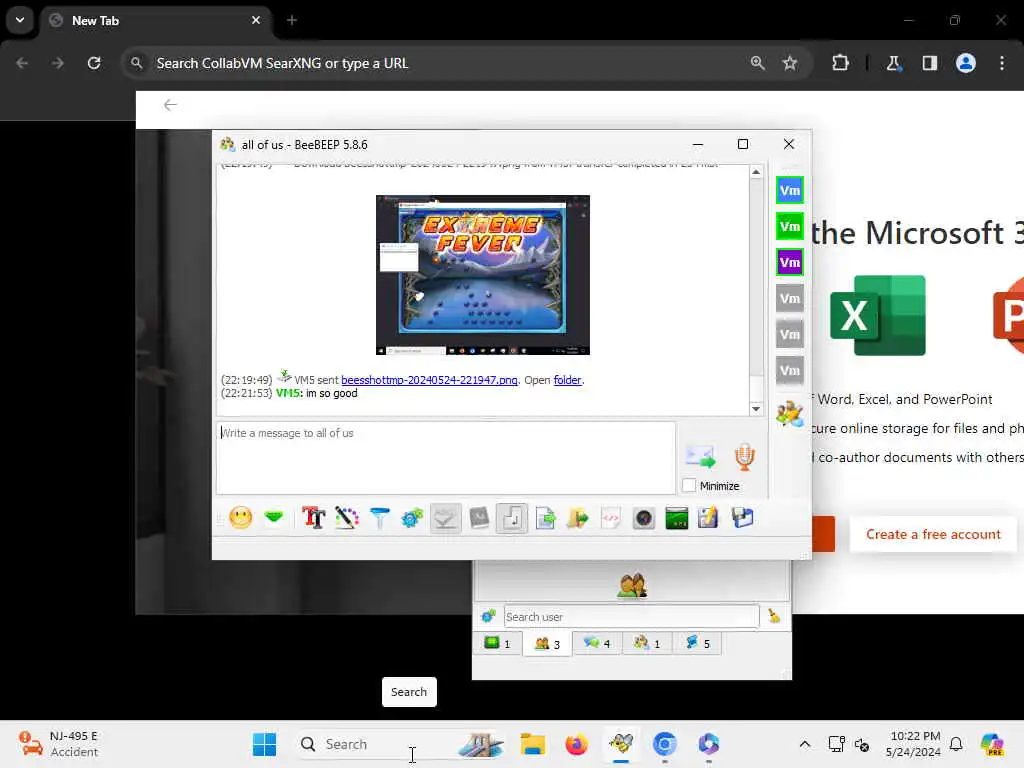Select the green tab labeled 1 in BeeBEEP
This screenshot has height=768, width=1024.
(x=498, y=643)
